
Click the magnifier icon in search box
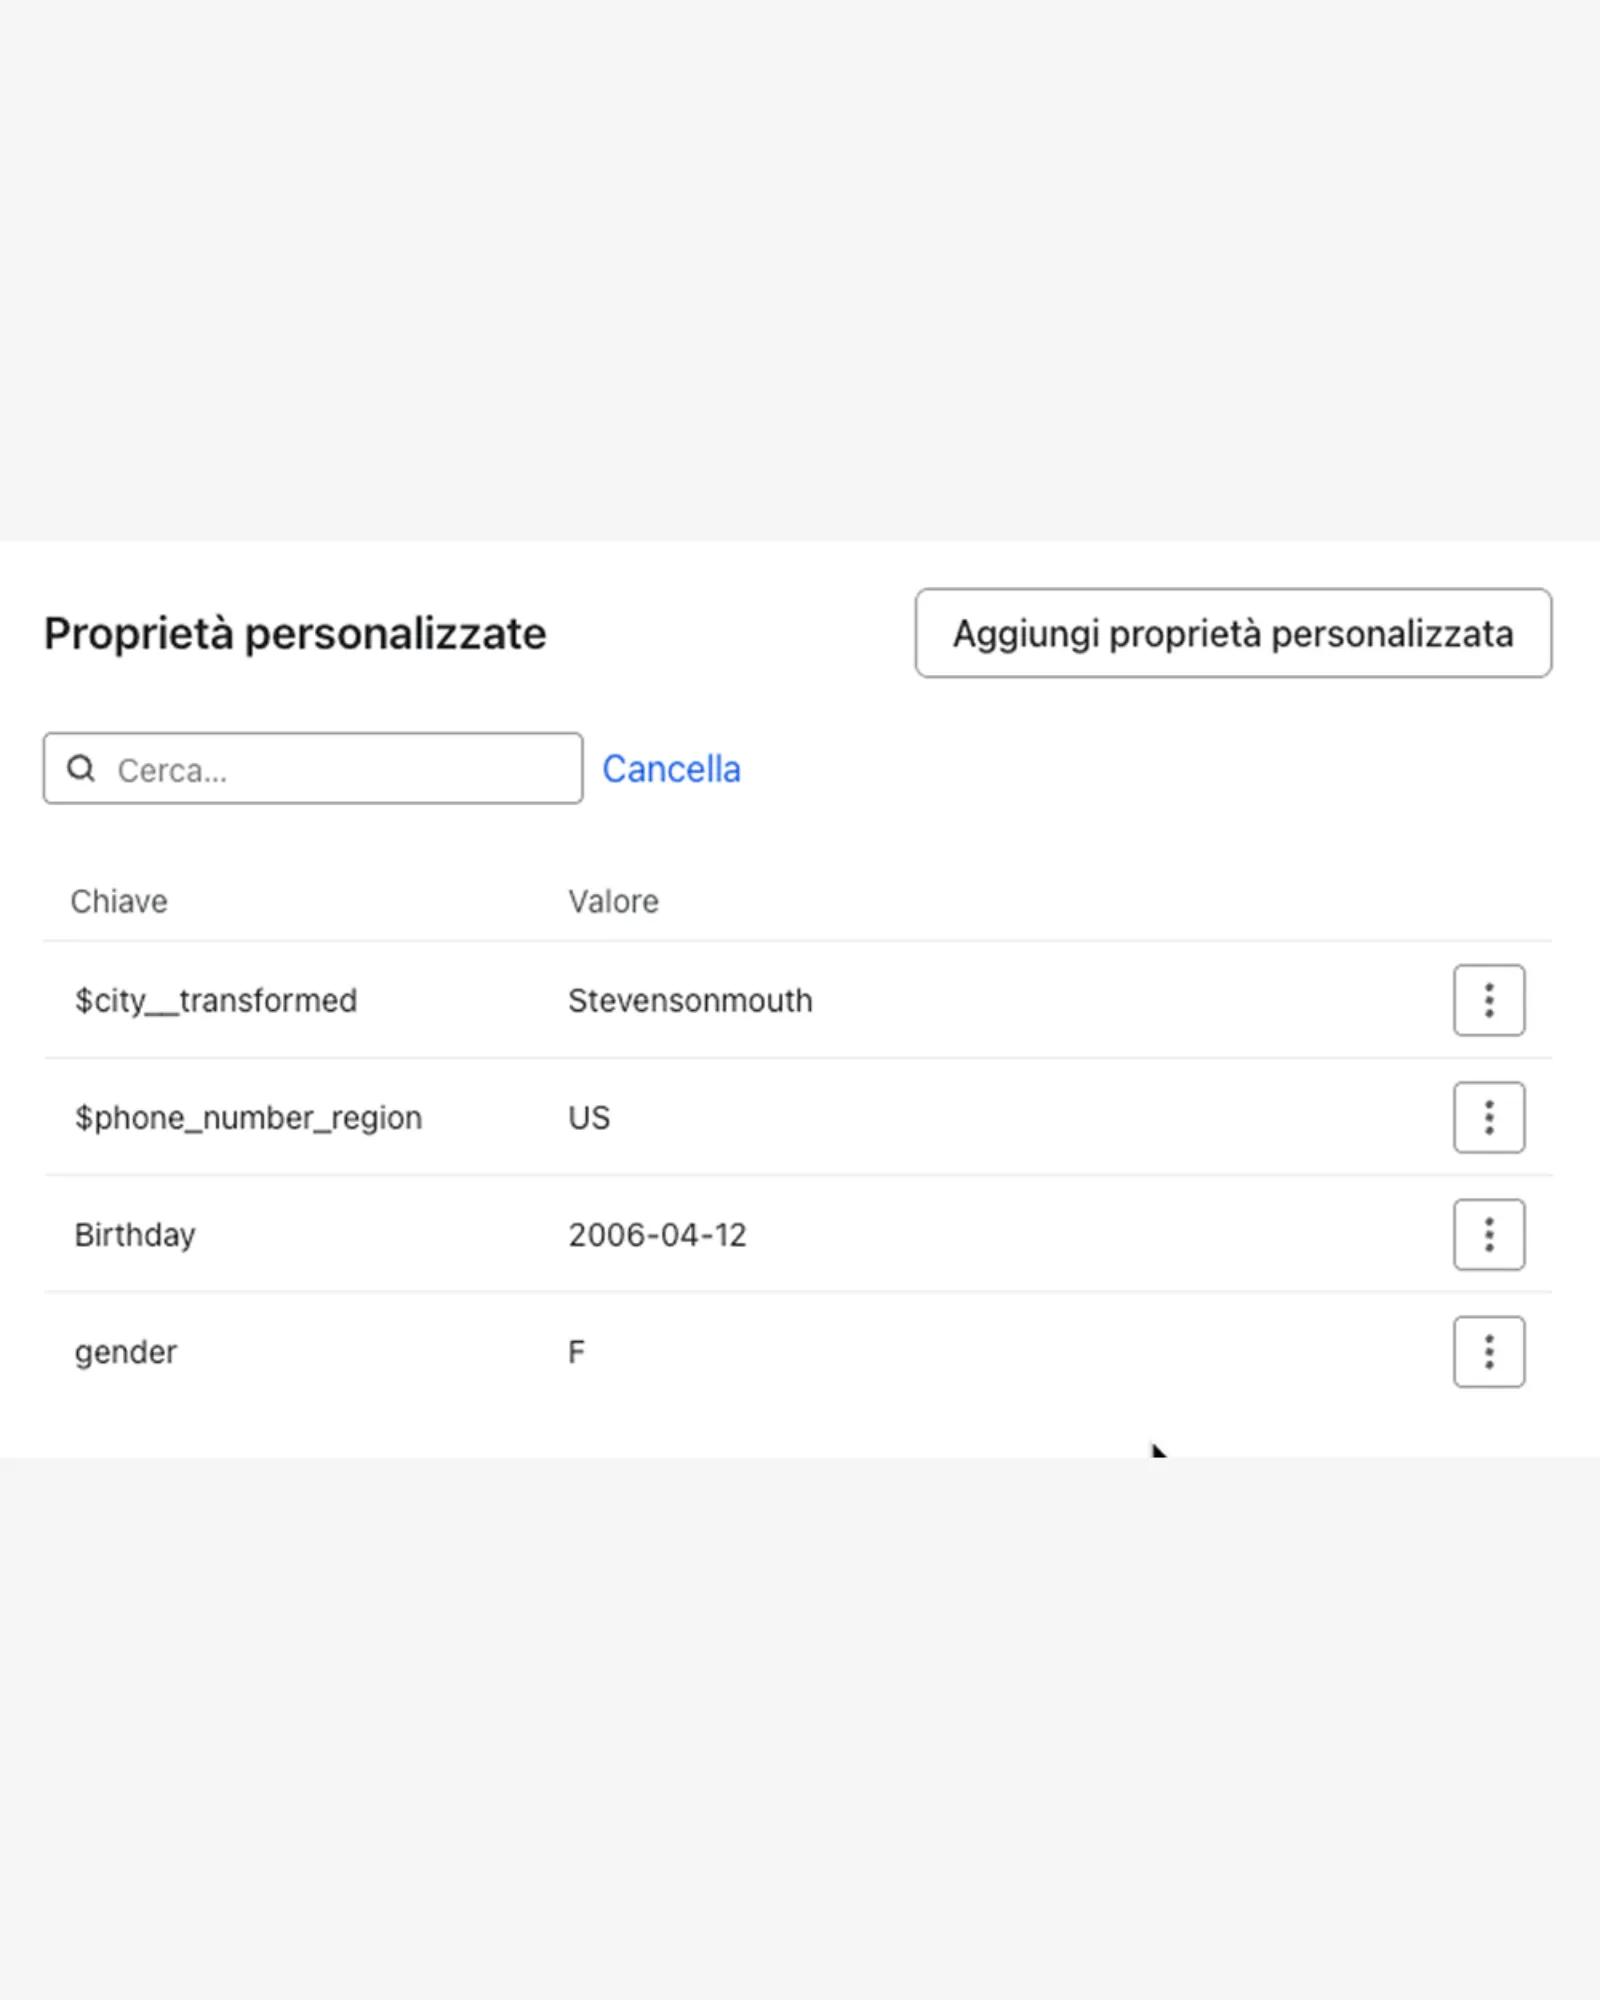click(x=81, y=768)
